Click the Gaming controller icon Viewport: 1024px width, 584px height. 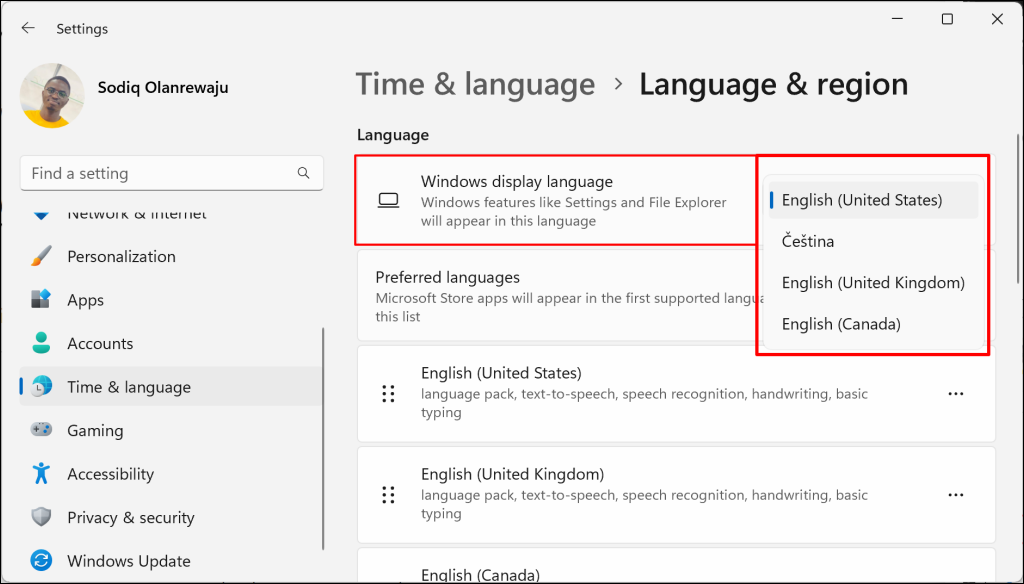41,430
